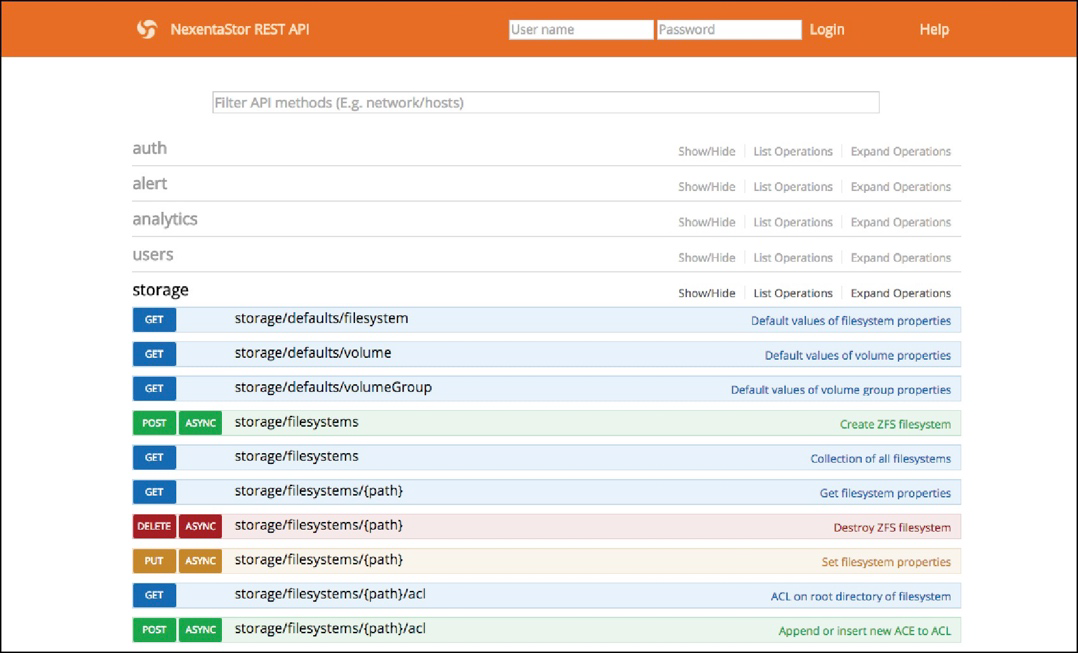Click Show/Hide for storage
This screenshot has height=653, width=1078.
[707, 293]
